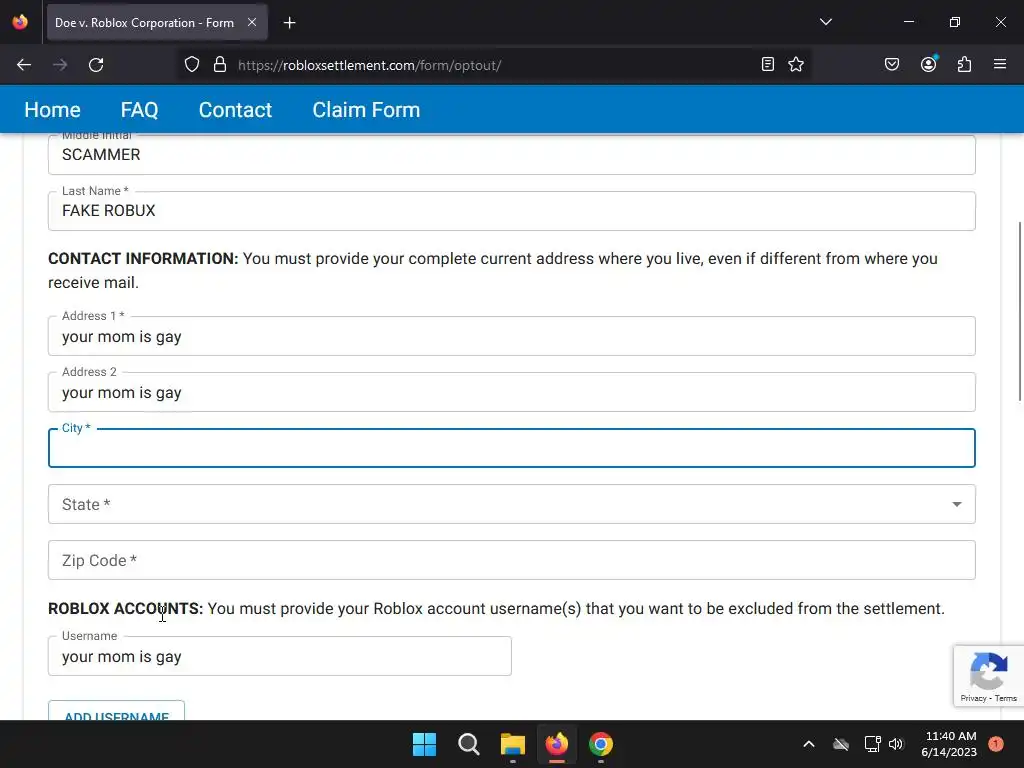Click the ROBLOX ACCOUNTS heading text
The width and height of the screenshot is (1024, 768).
pyautogui.click(x=125, y=609)
